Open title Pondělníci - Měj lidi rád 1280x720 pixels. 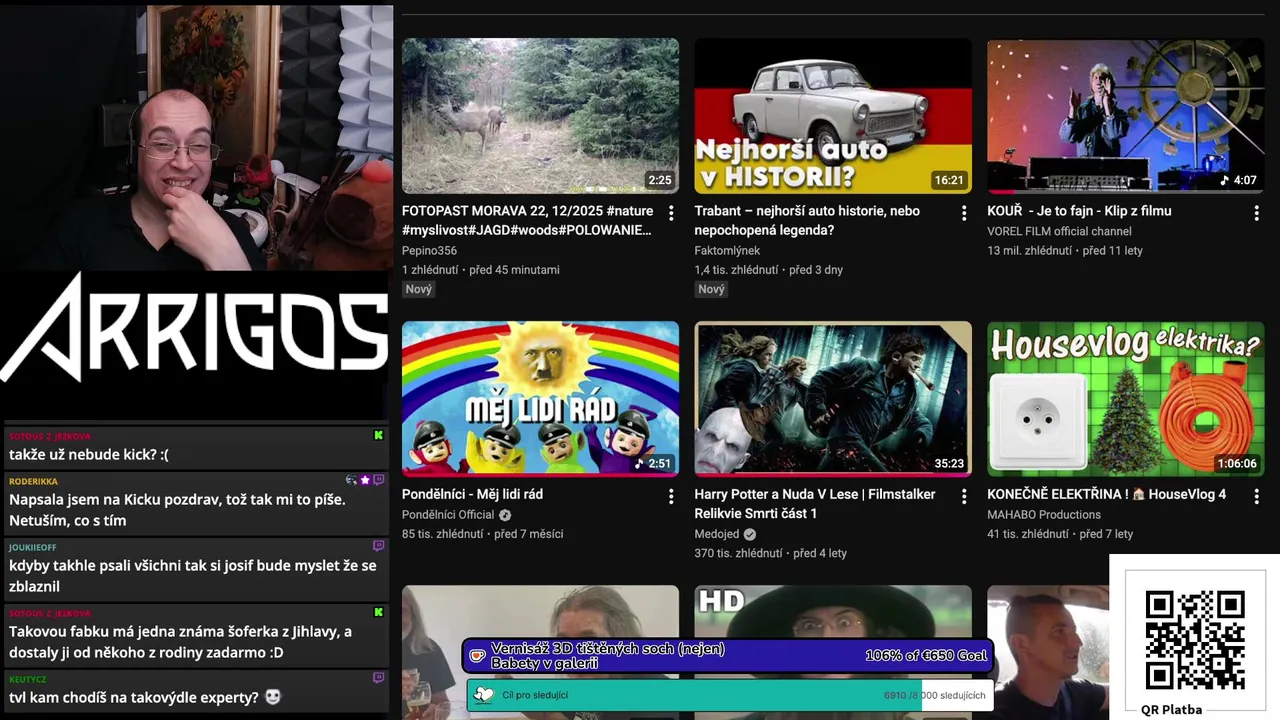[x=472, y=494]
